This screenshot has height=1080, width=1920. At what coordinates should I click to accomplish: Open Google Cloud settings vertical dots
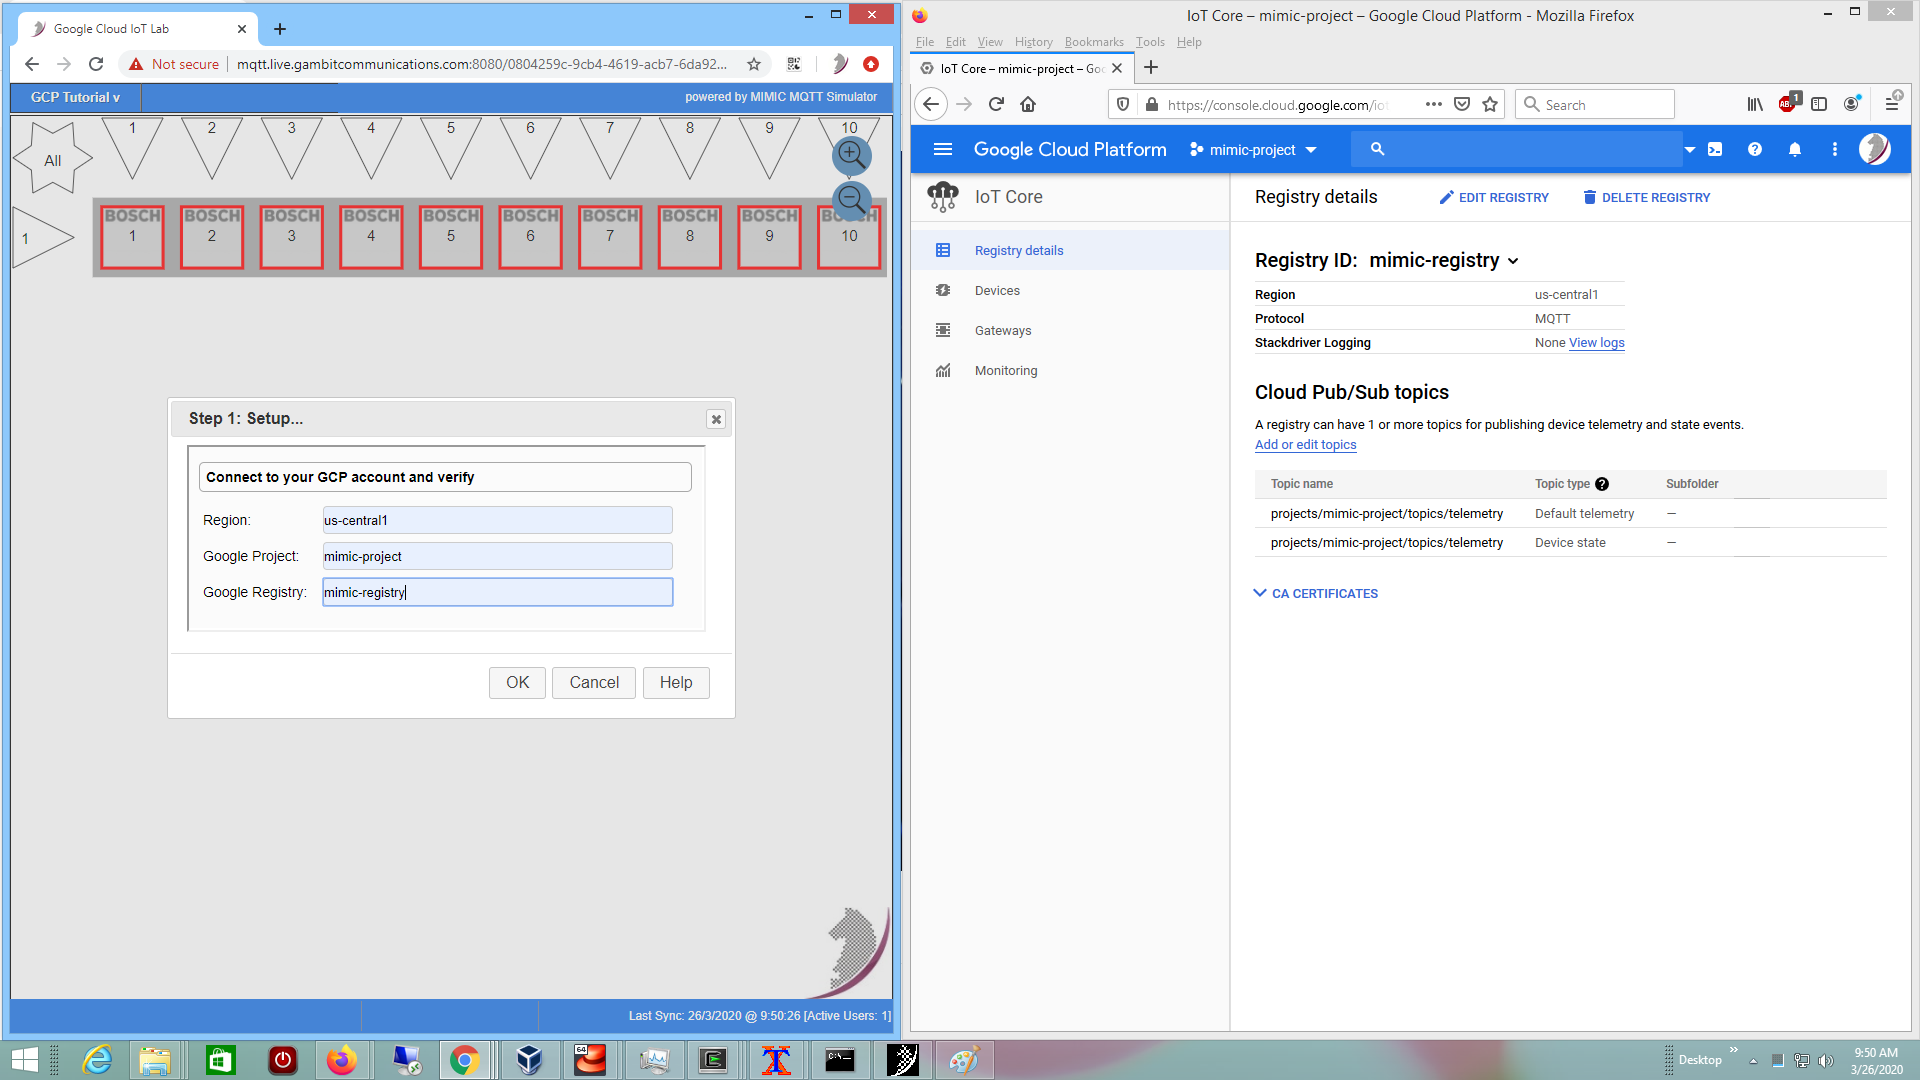[x=1834, y=149]
